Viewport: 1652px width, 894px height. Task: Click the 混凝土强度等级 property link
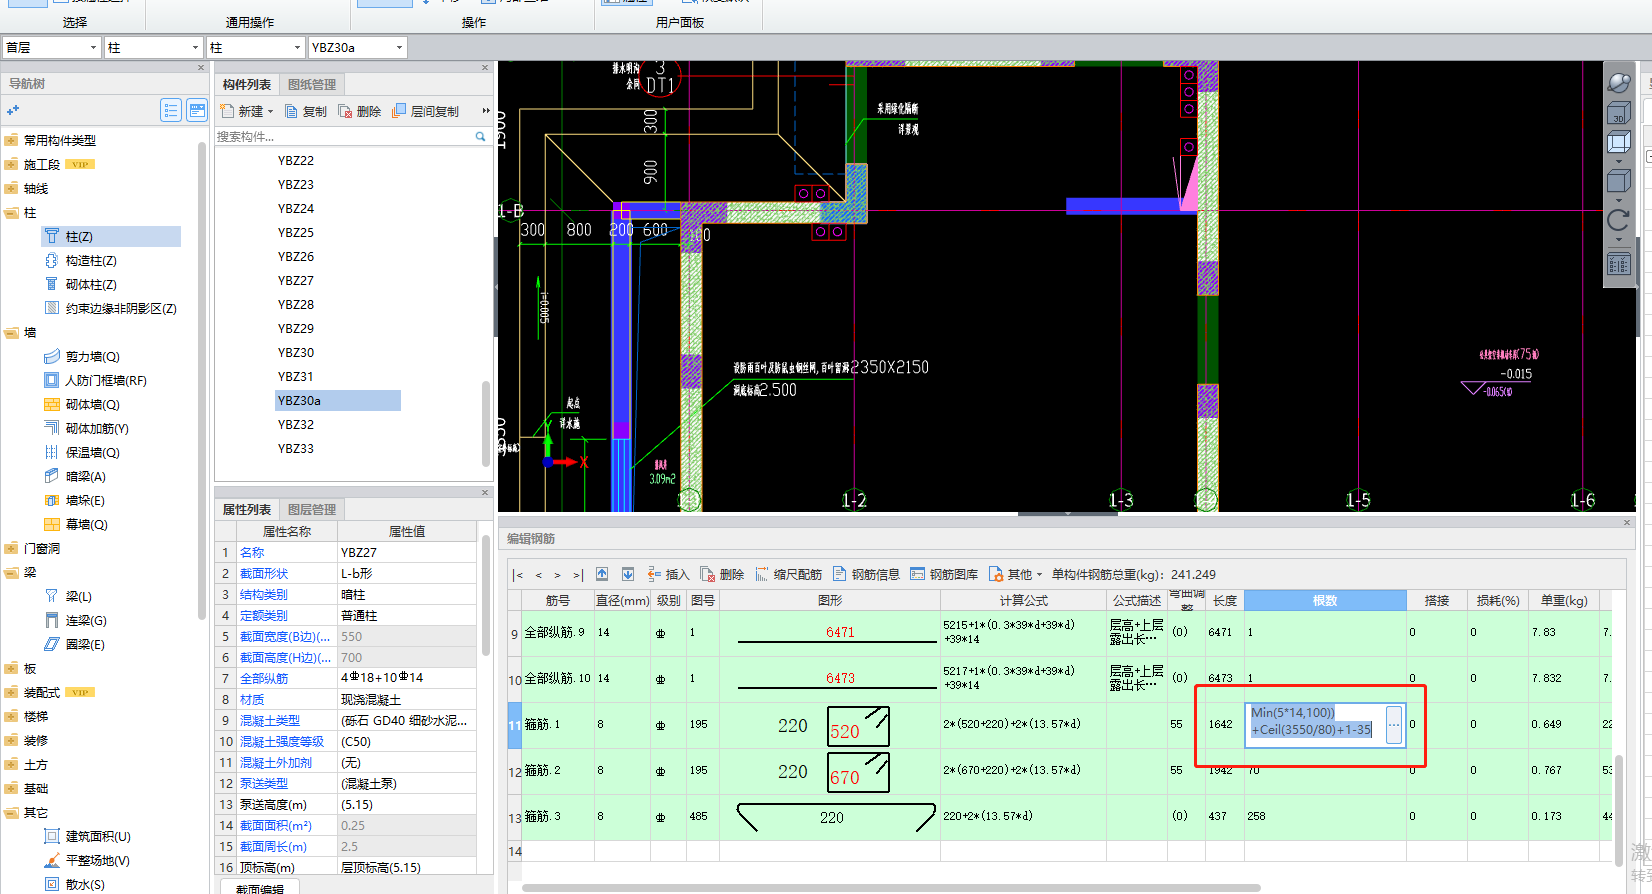pyautogui.click(x=282, y=741)
